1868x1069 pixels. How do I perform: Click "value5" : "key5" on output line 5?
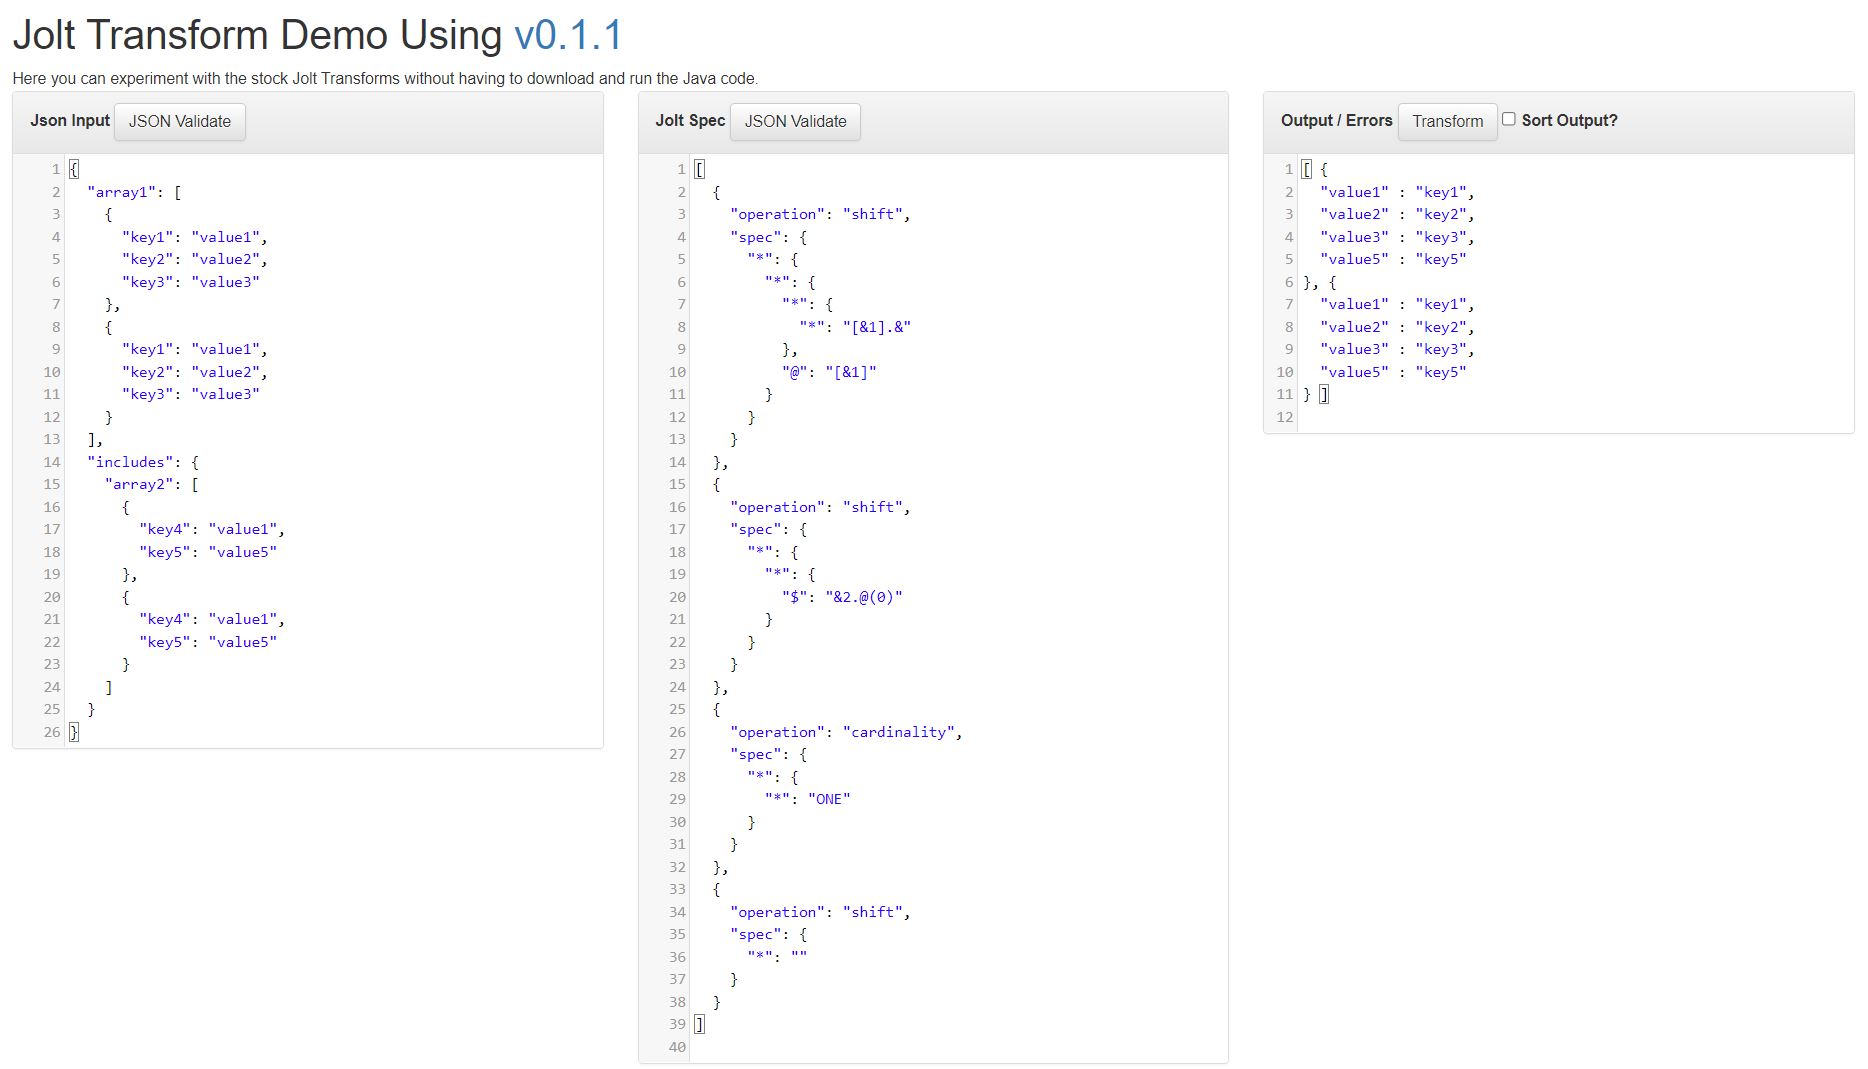[1393, 259]
